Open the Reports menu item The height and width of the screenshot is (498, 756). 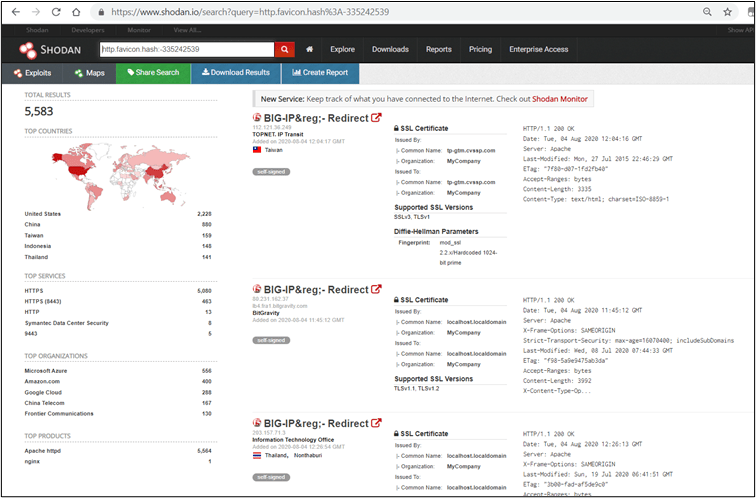click(438, 49)
